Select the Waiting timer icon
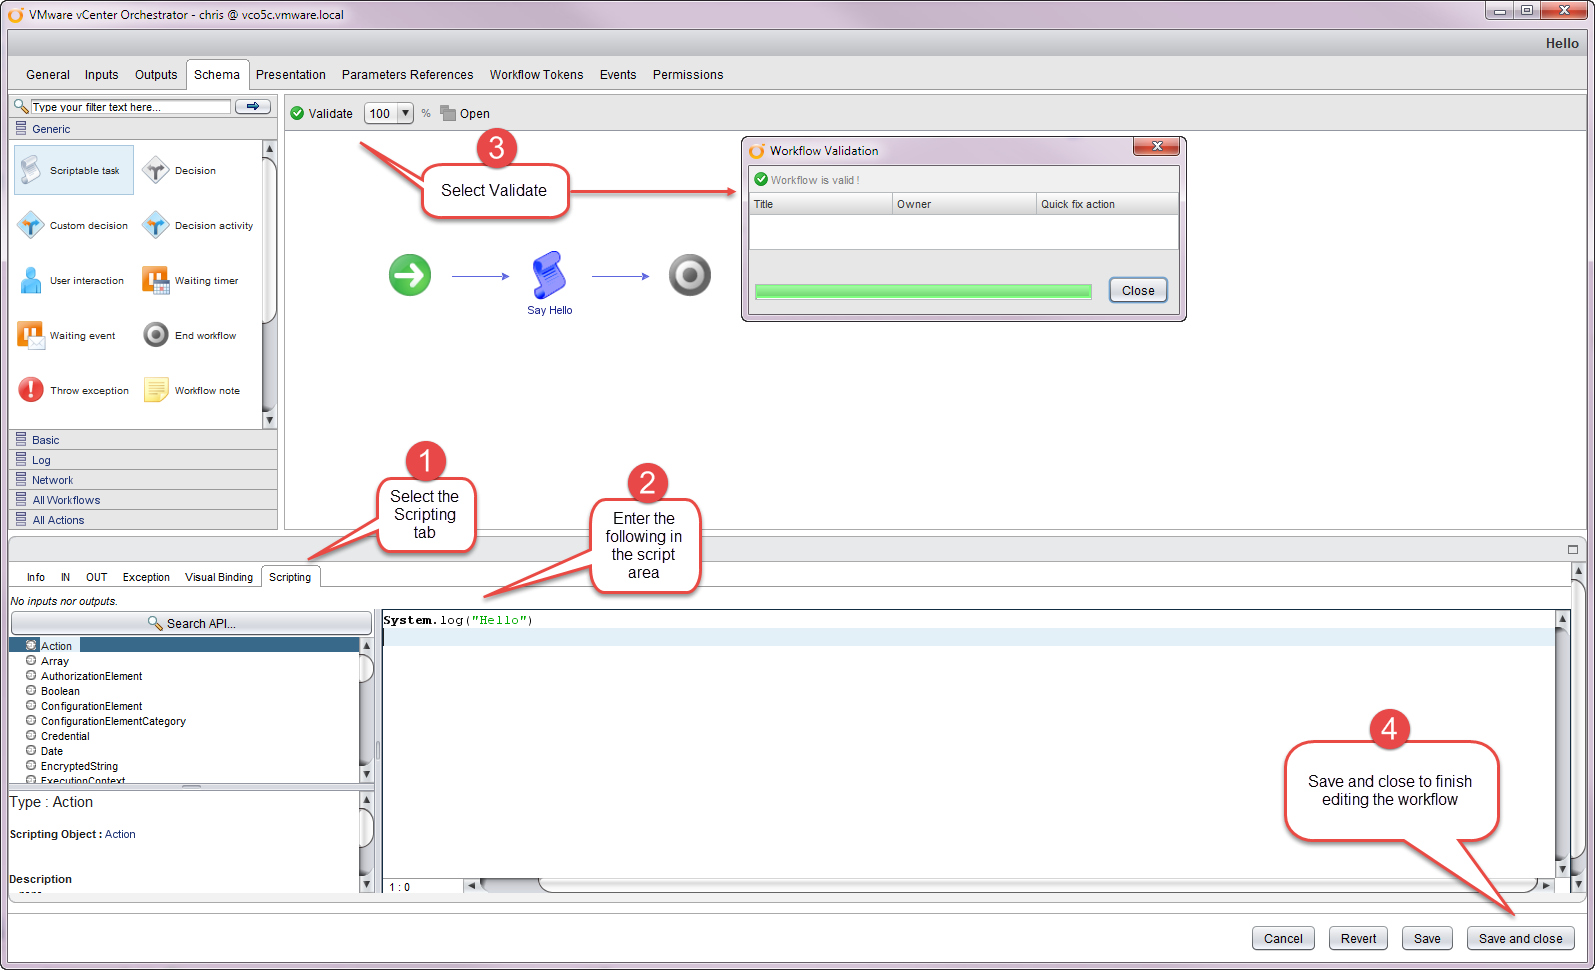Image resolution: width=1595 pixels, height=970 pixels. click(156, 281)
